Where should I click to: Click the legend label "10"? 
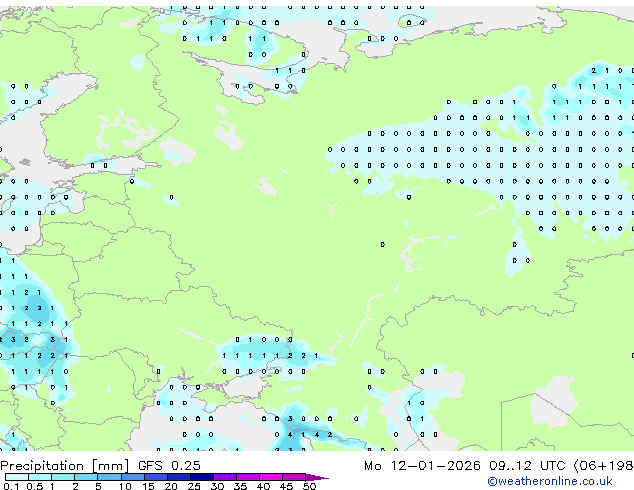point(125,486)
